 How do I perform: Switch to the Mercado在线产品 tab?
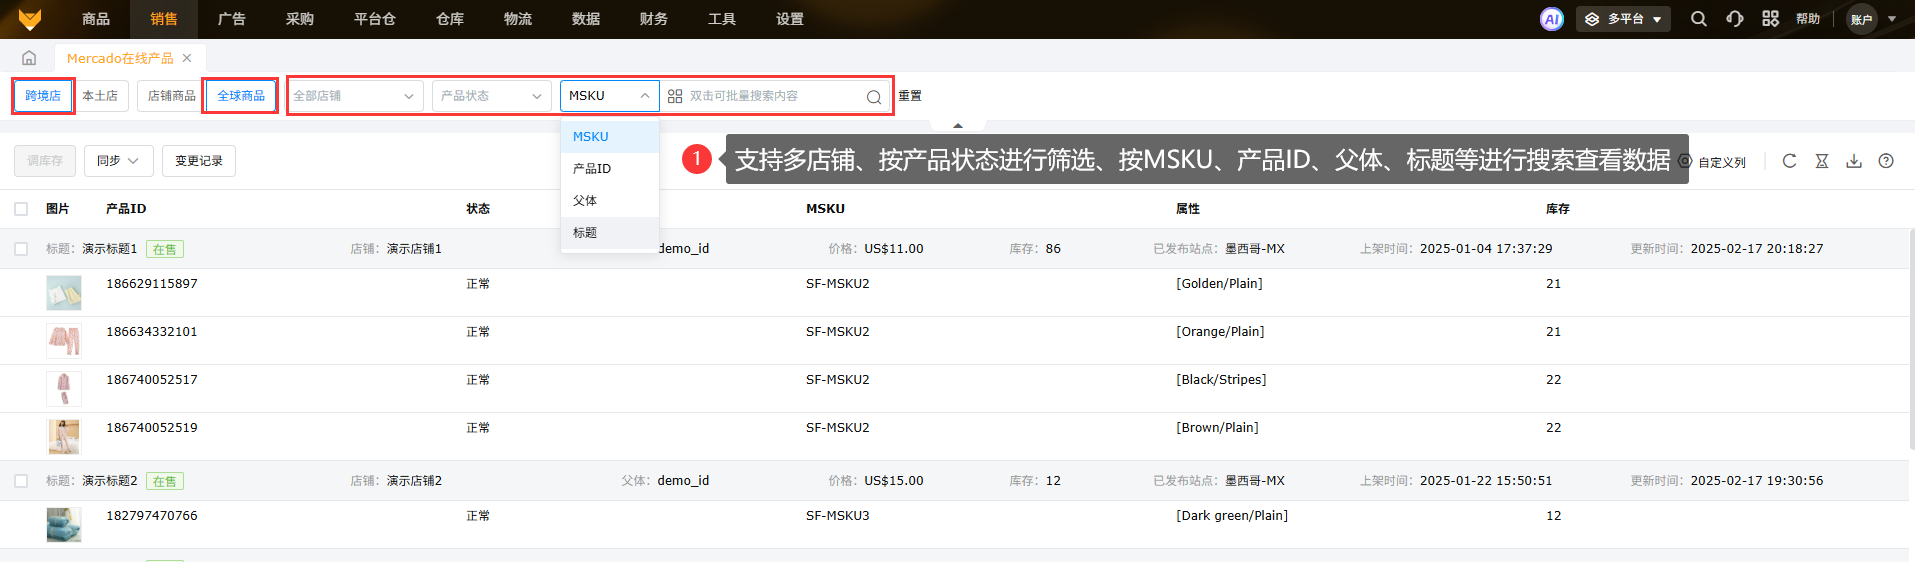coord(120,58)
